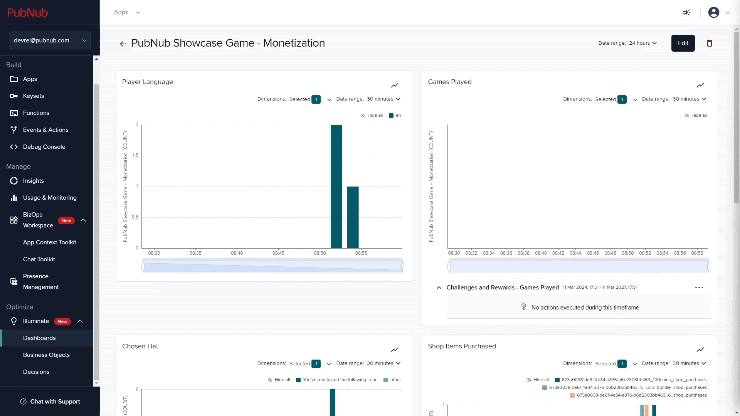This screenshot has width=740, height=416.
Task: Click the Usage & Monitoring bar-chart icon
Action: pos(14,198)
